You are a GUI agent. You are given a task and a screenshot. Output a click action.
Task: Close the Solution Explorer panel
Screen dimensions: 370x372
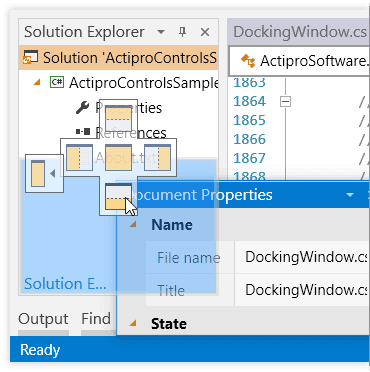(205, 32)
